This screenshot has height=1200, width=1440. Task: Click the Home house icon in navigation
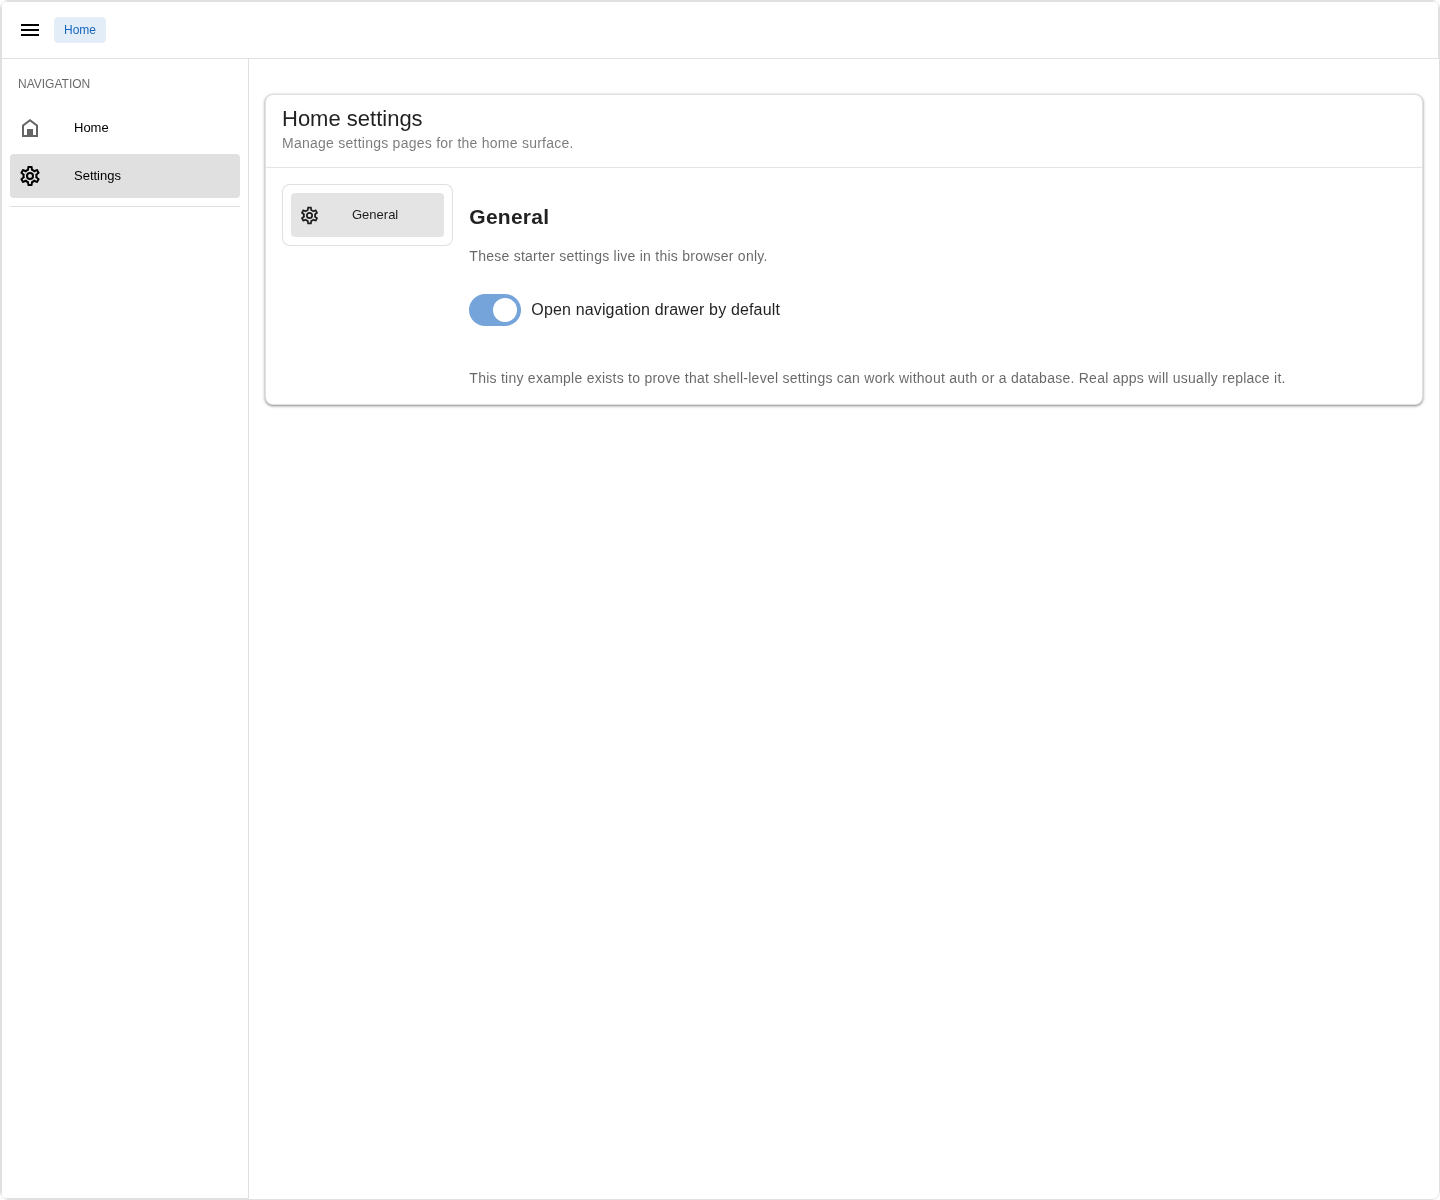pos(30,128)
